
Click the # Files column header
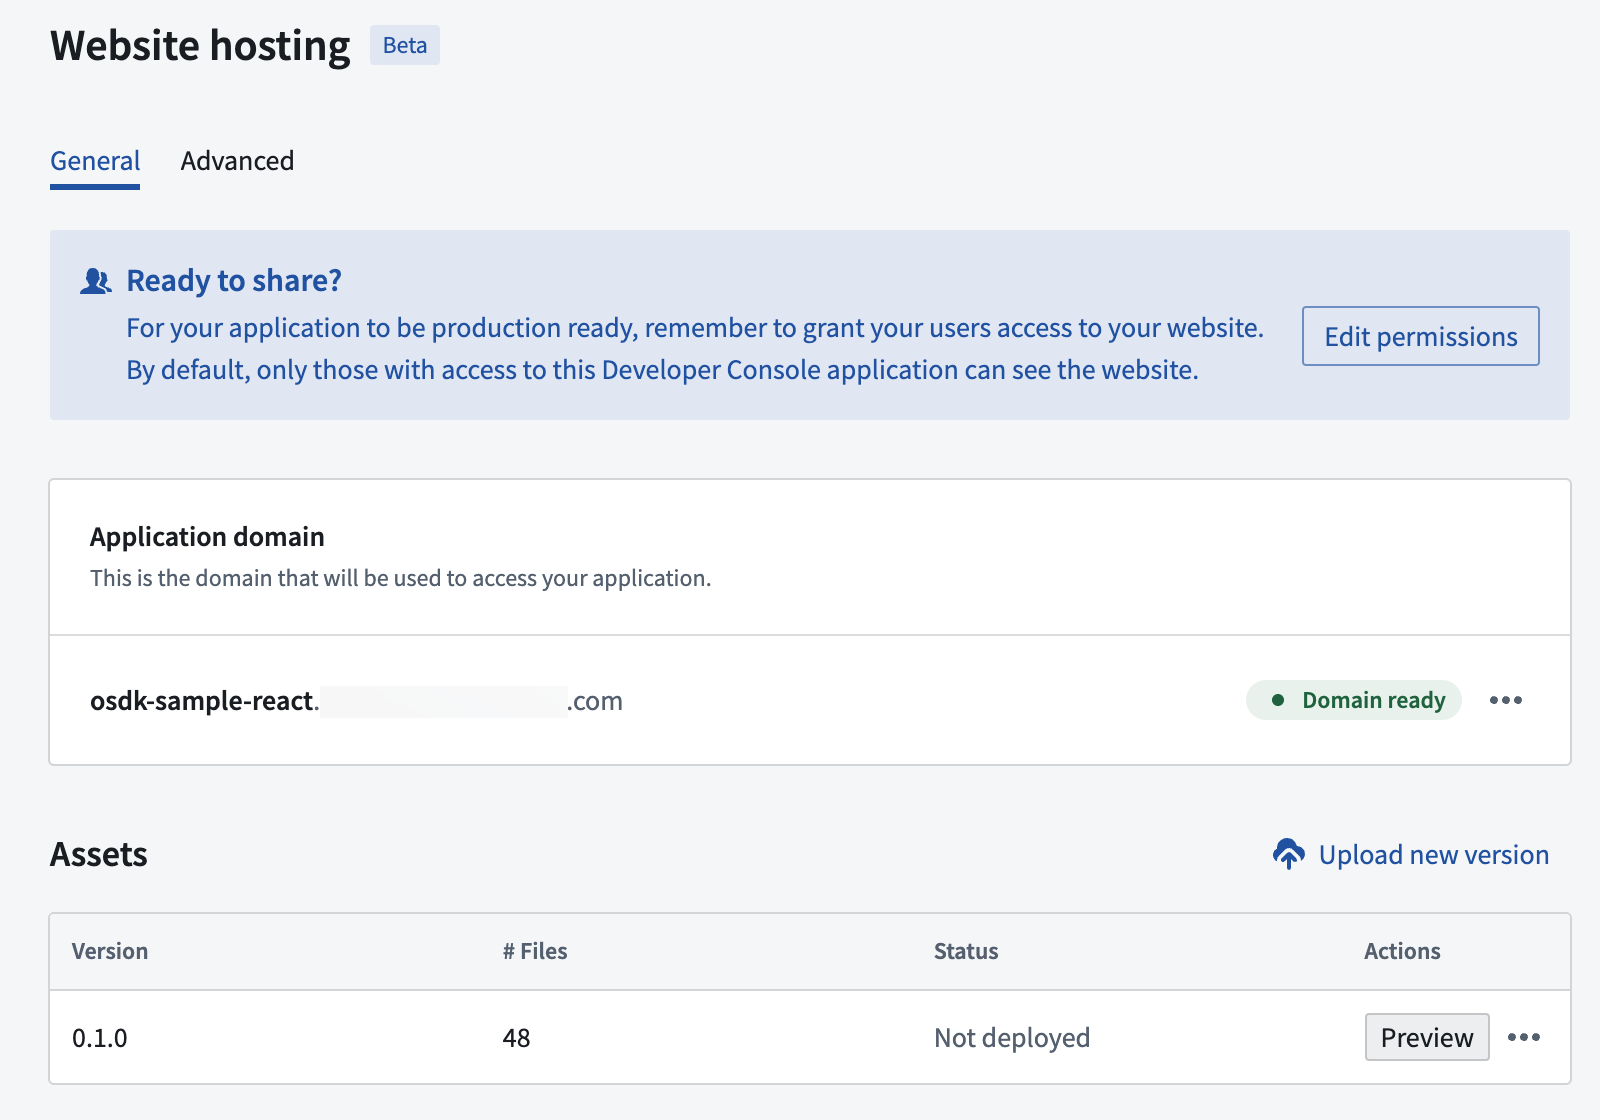coord(535,951)
